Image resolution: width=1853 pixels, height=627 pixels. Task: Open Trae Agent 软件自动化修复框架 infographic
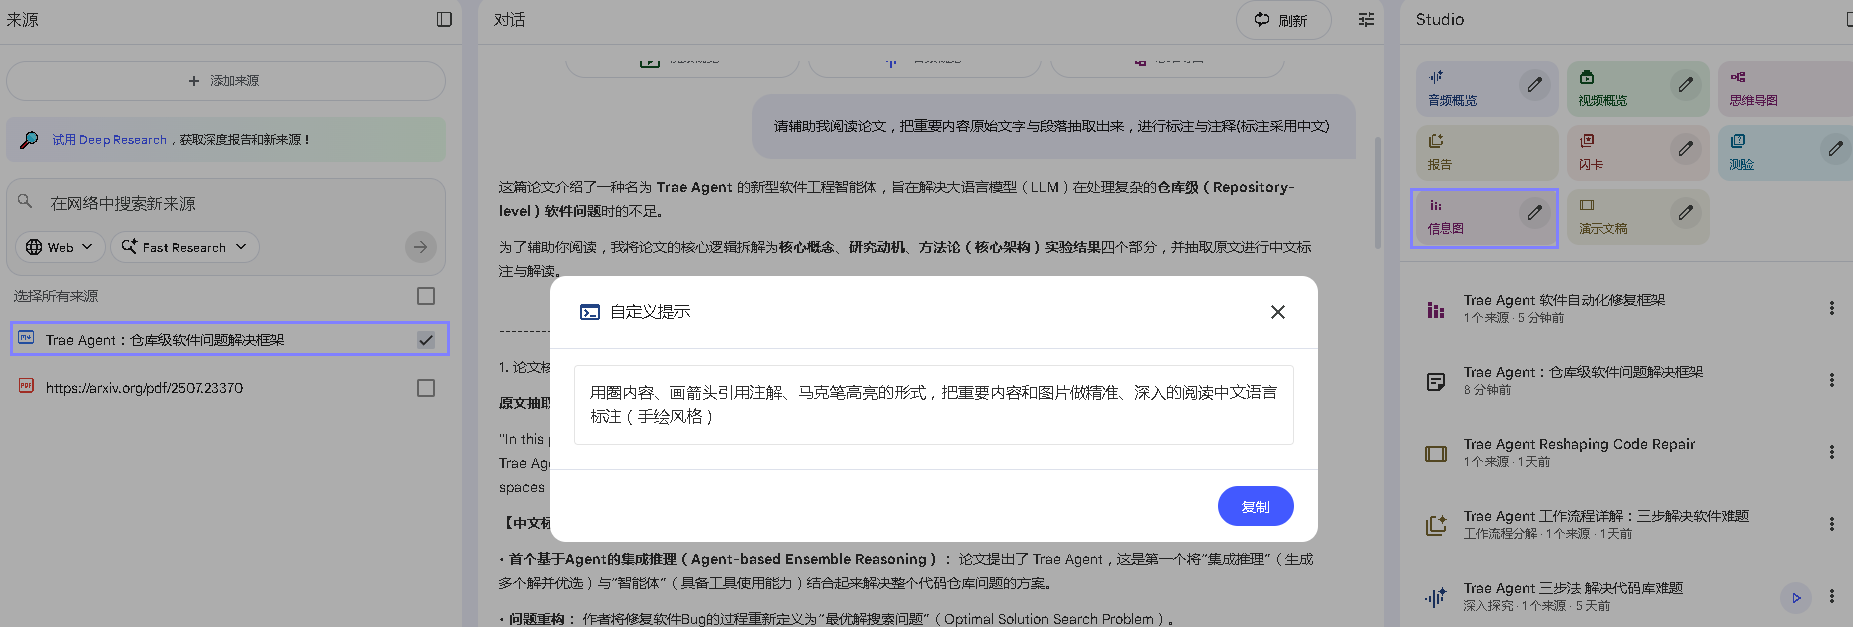pyautogui.click(x=1564, y=308)
